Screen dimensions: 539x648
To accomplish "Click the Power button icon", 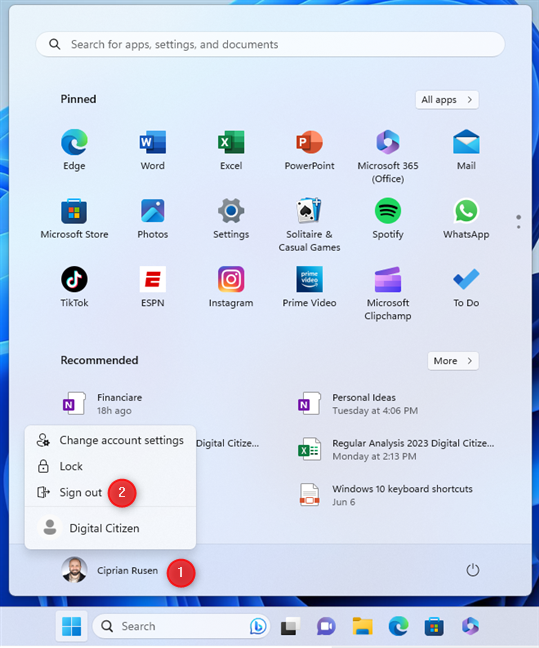I will click(x=472, y=570).
